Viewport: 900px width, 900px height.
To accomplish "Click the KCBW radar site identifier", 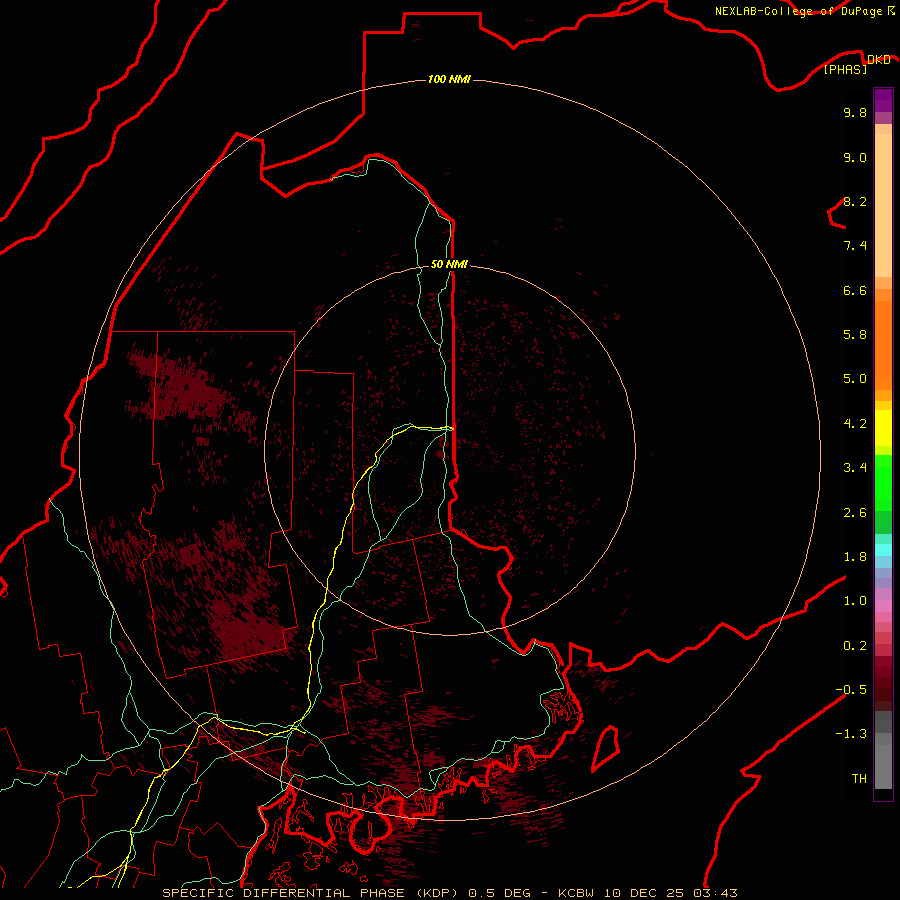I will point(577,893).
